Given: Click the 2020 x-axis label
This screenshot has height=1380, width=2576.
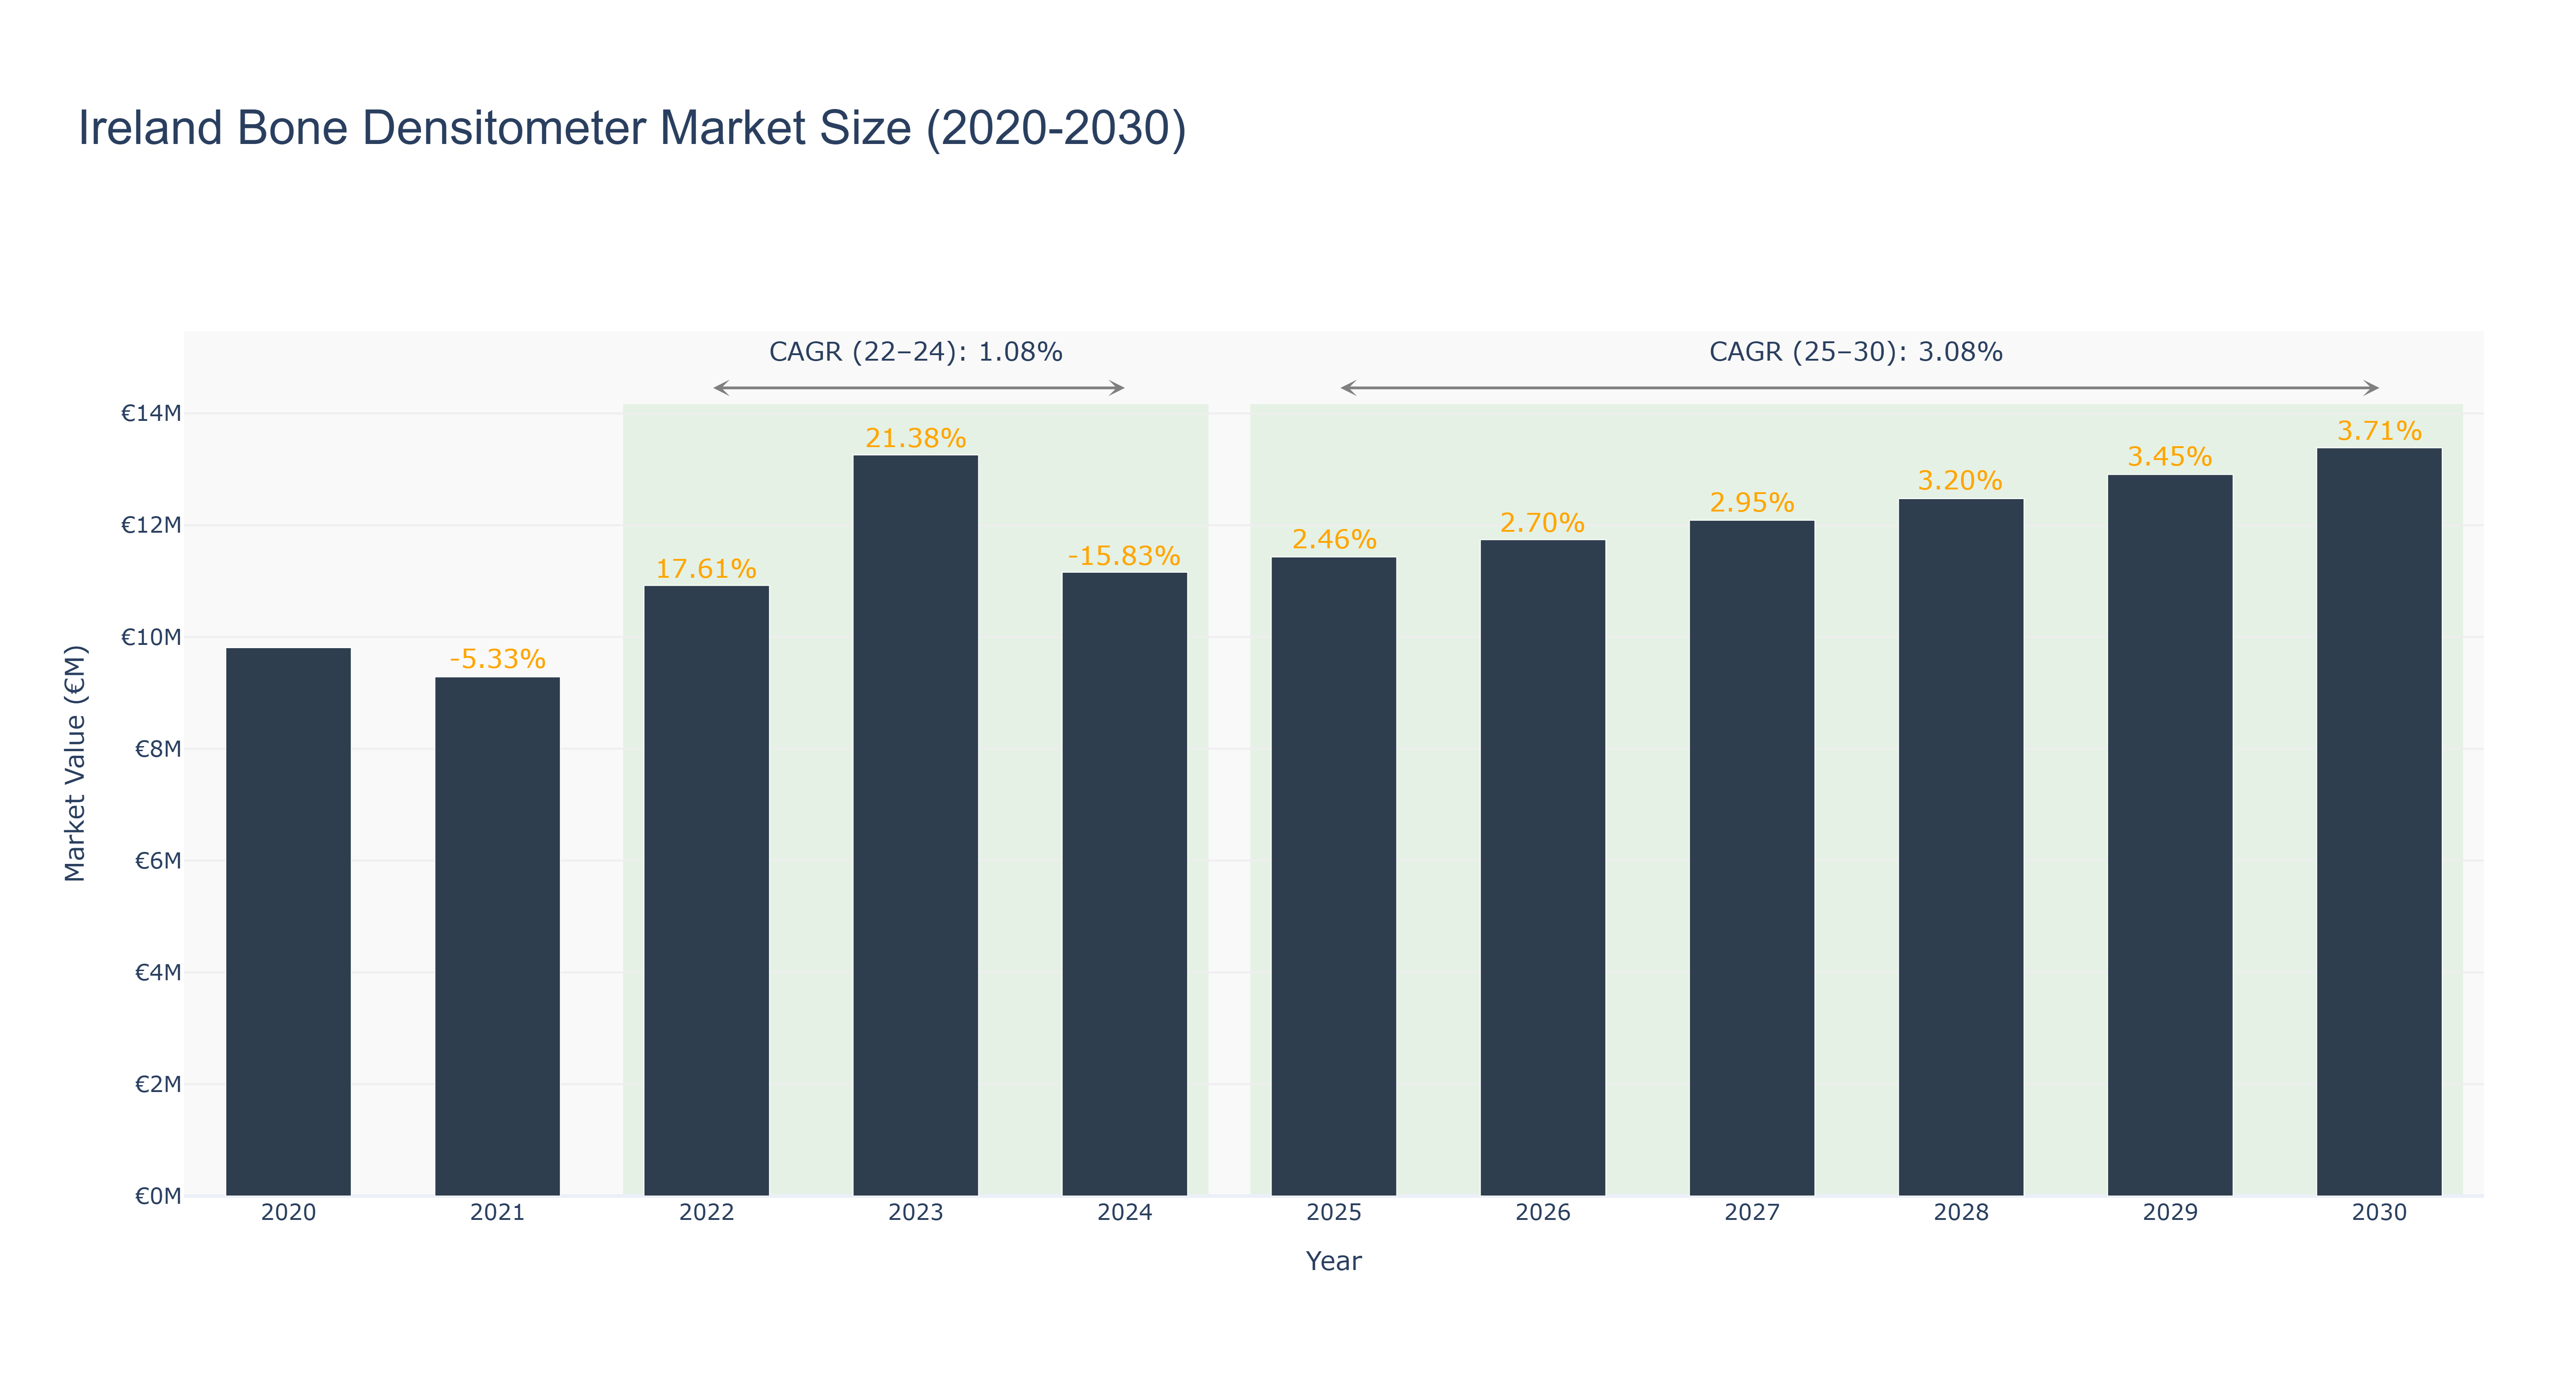Looking at the screenshot, I should point(288,1213).
